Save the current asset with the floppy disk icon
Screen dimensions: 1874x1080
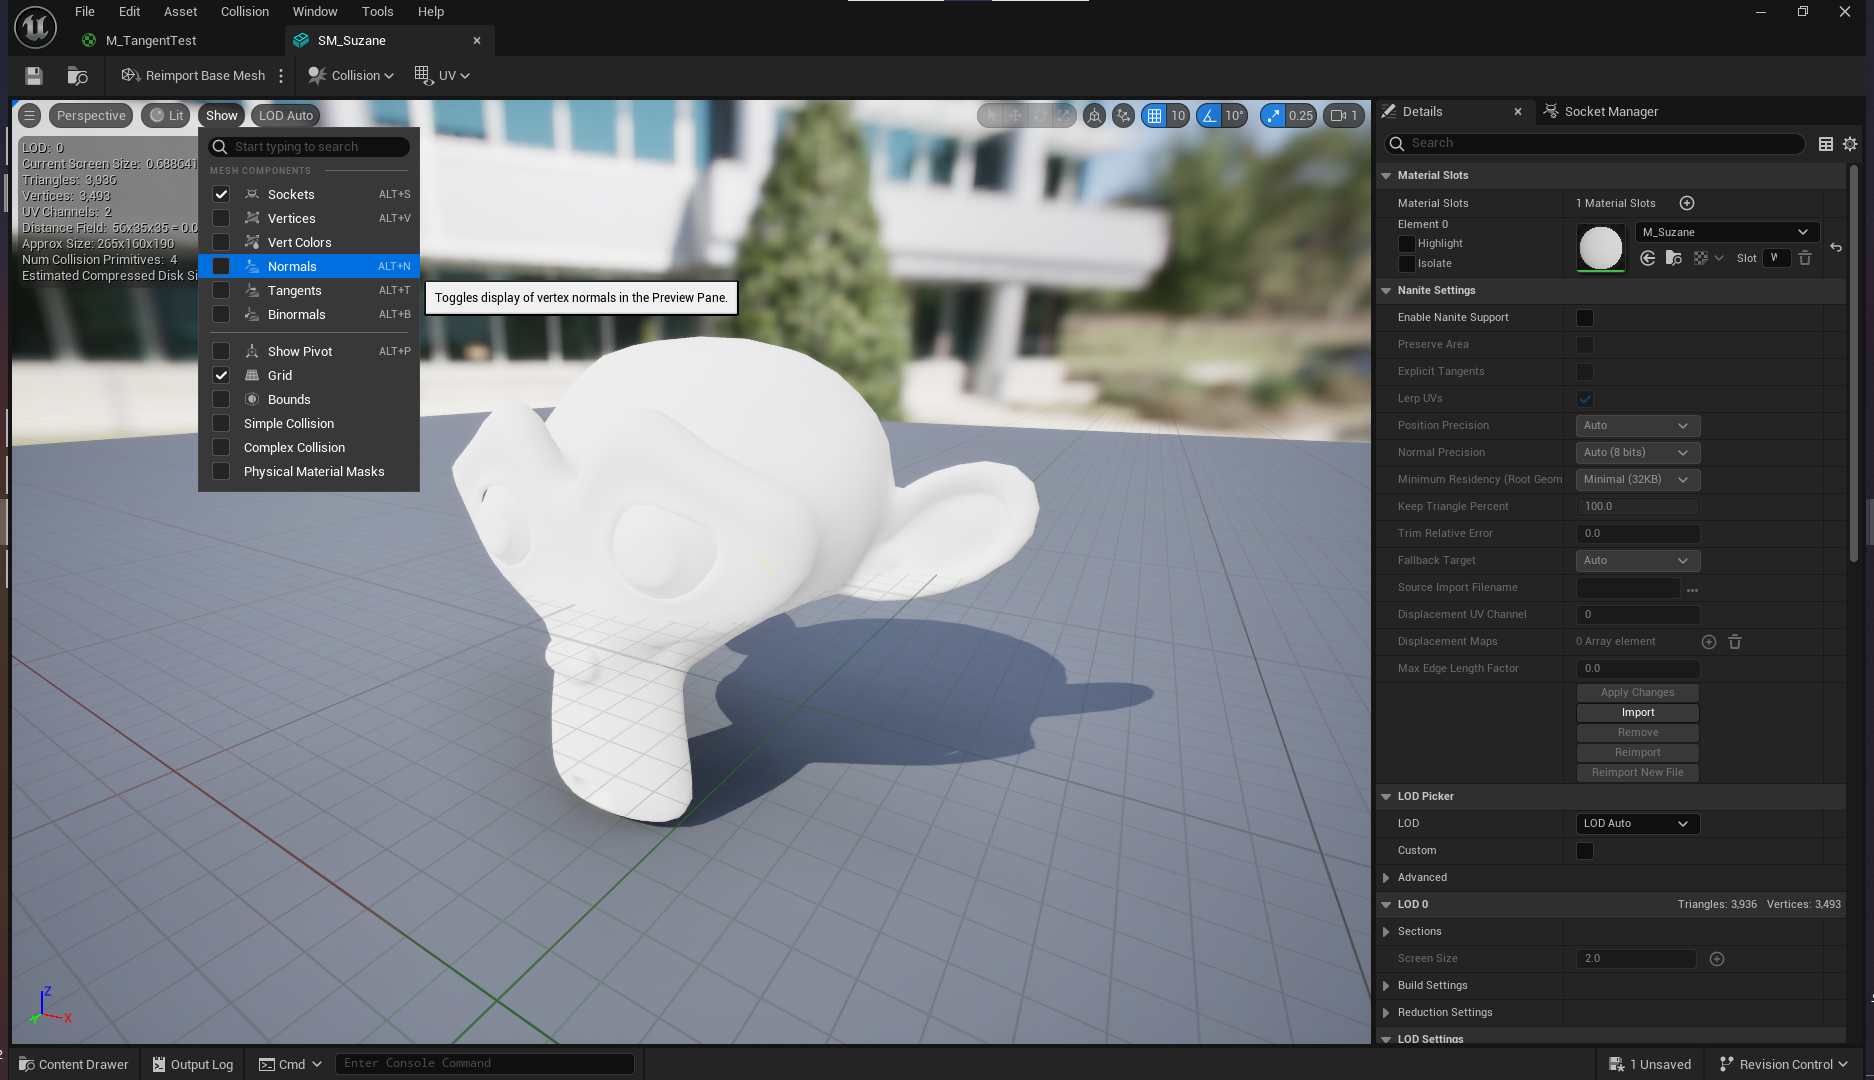point(34,76)
